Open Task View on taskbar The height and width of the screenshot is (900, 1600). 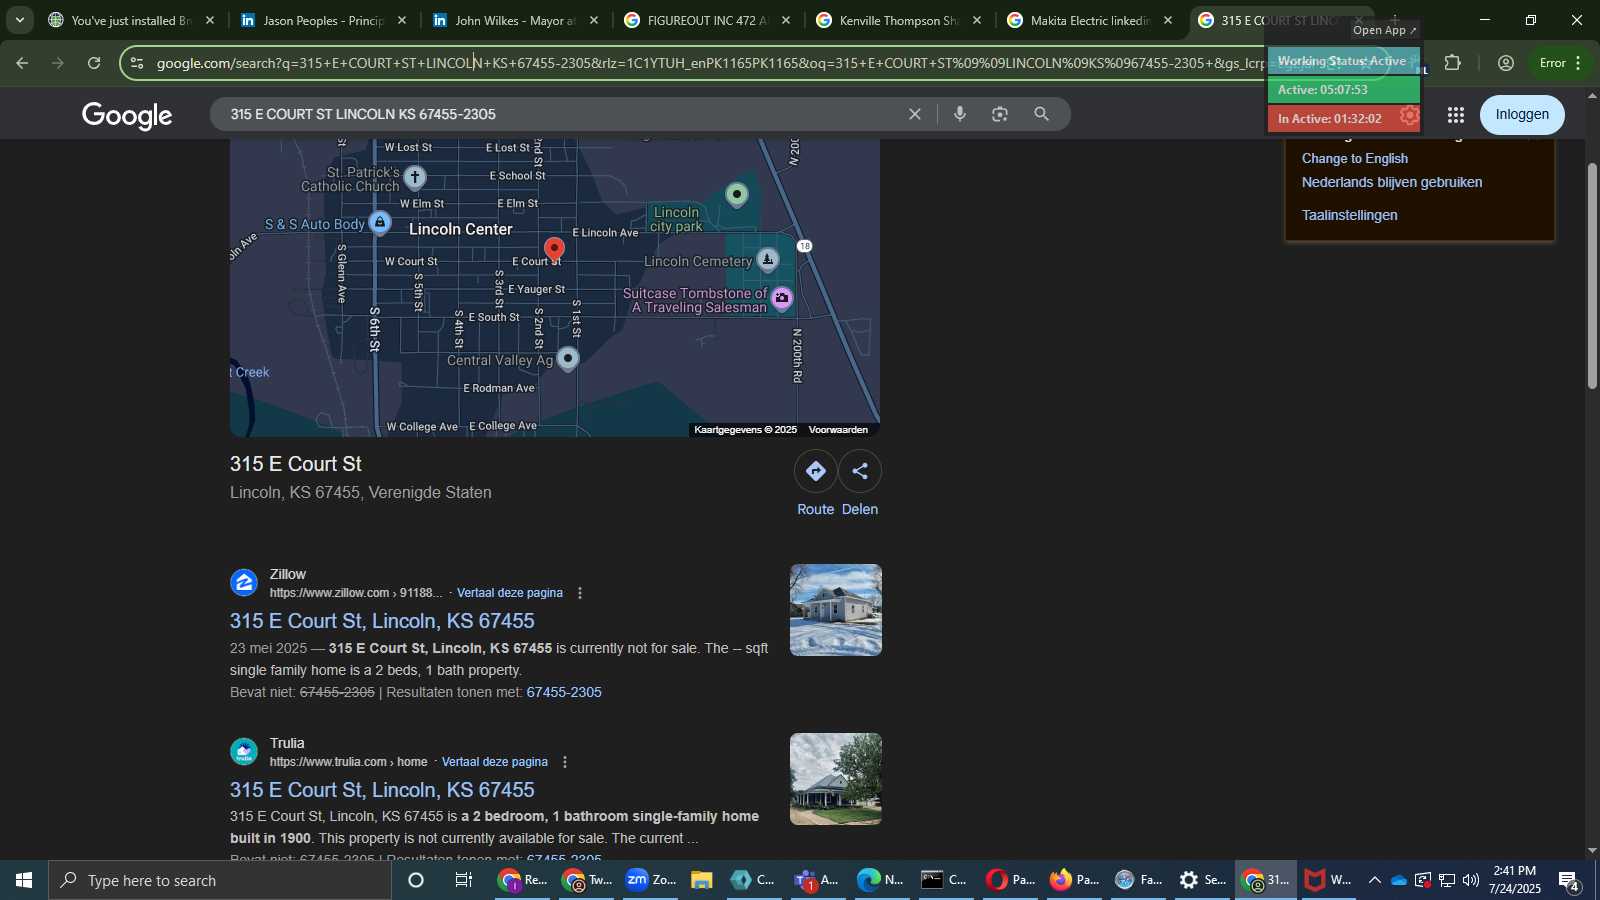click(463, 880)
